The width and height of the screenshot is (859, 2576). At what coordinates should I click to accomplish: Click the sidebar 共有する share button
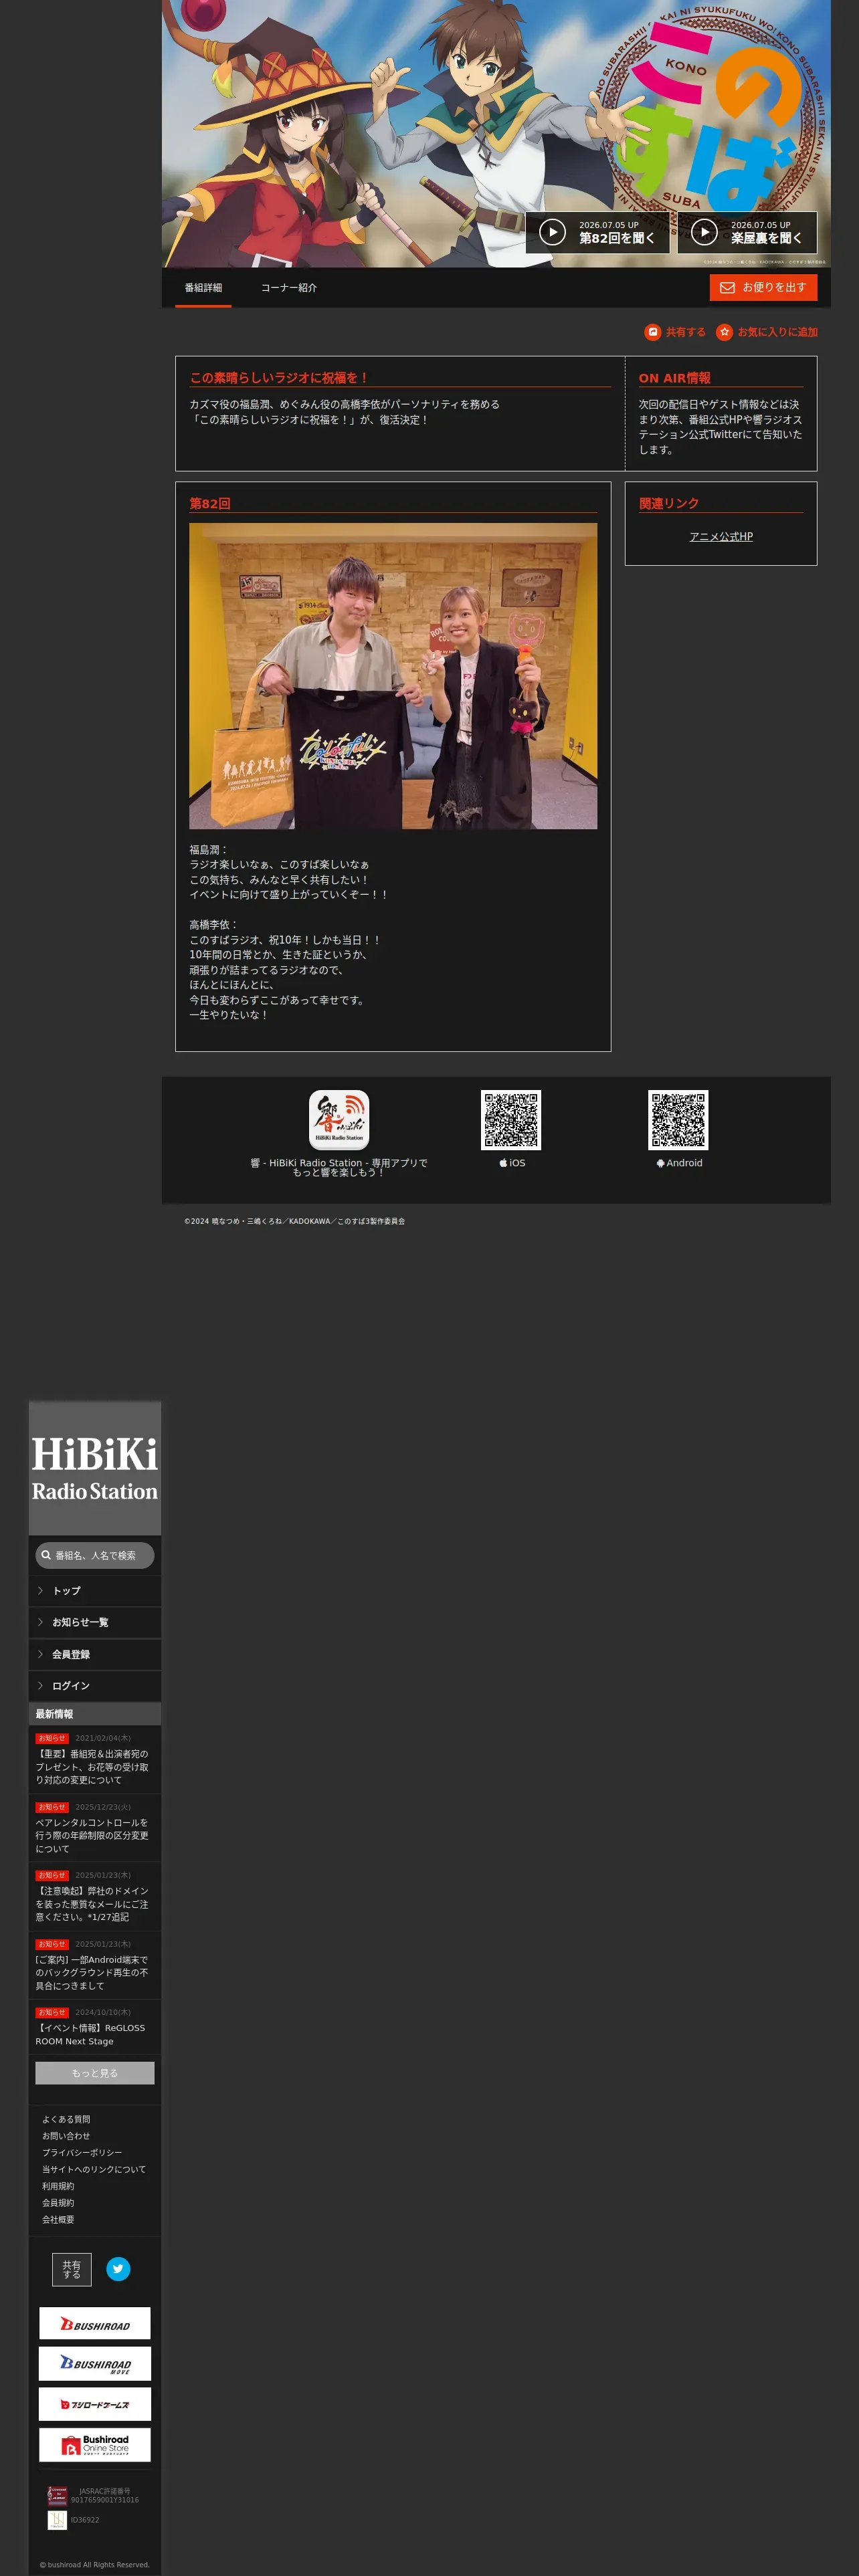click(72, 2269)
